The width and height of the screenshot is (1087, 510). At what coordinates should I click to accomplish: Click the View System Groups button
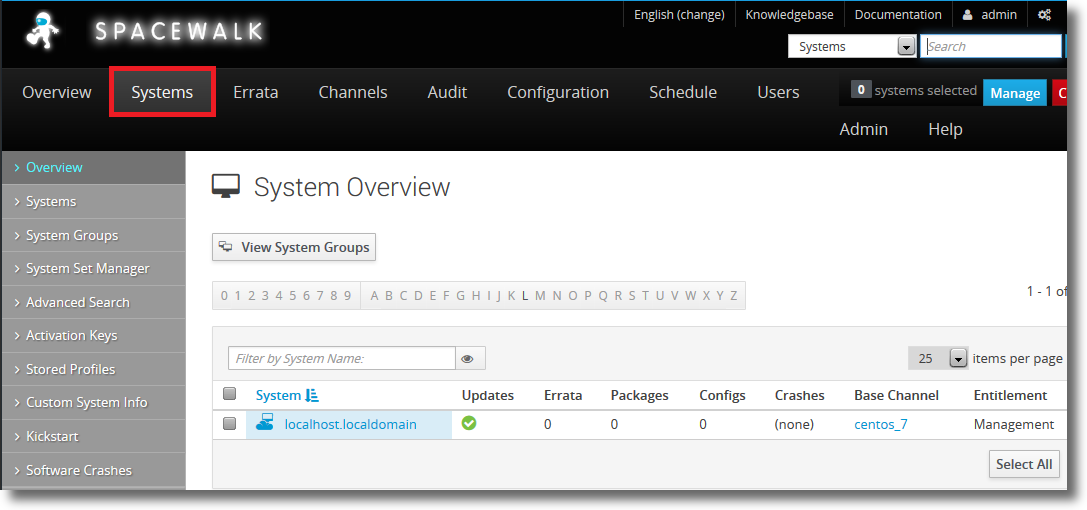coord(294,247)
